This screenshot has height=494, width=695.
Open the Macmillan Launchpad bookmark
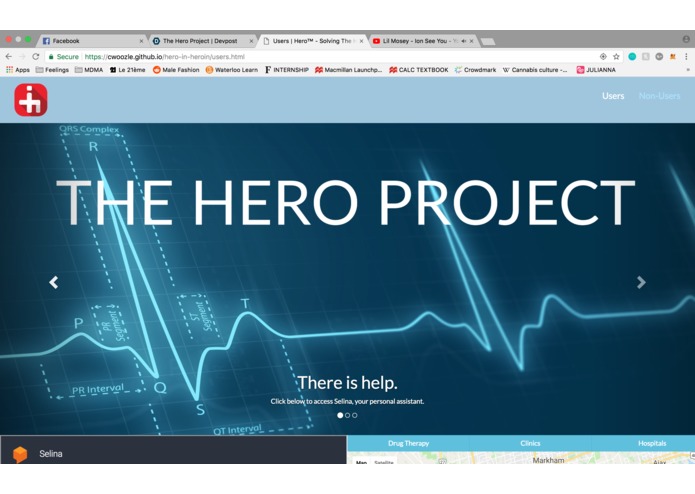pos(348,70)
